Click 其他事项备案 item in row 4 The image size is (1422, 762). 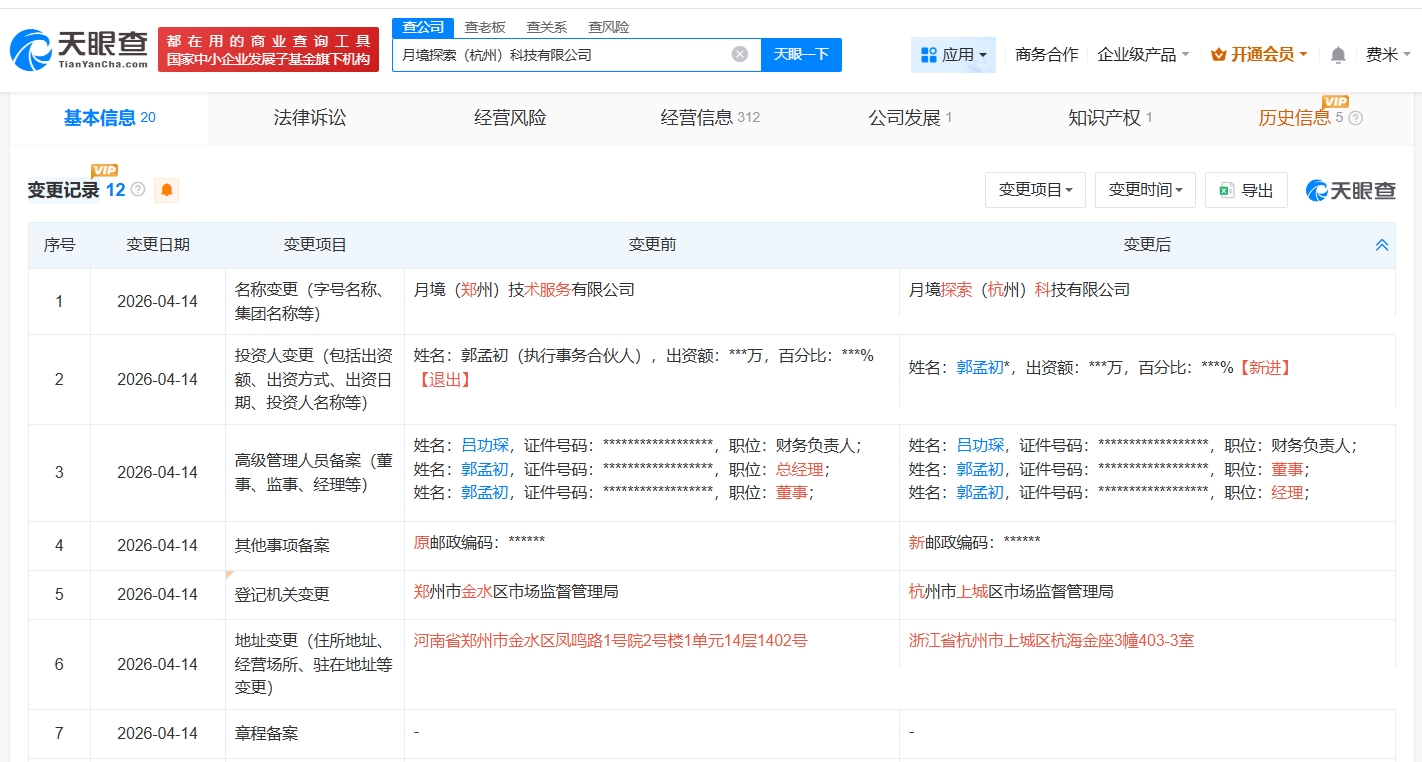tap(282, 546)
